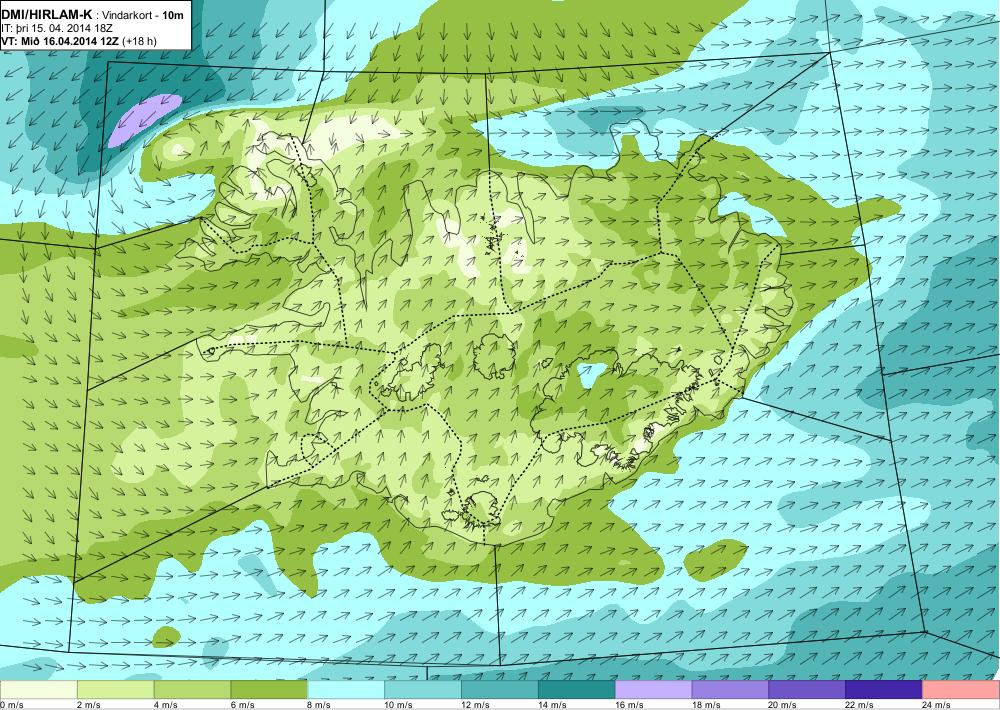
Task: Click the "20 m/s" legend label
Action: point(783,705)
